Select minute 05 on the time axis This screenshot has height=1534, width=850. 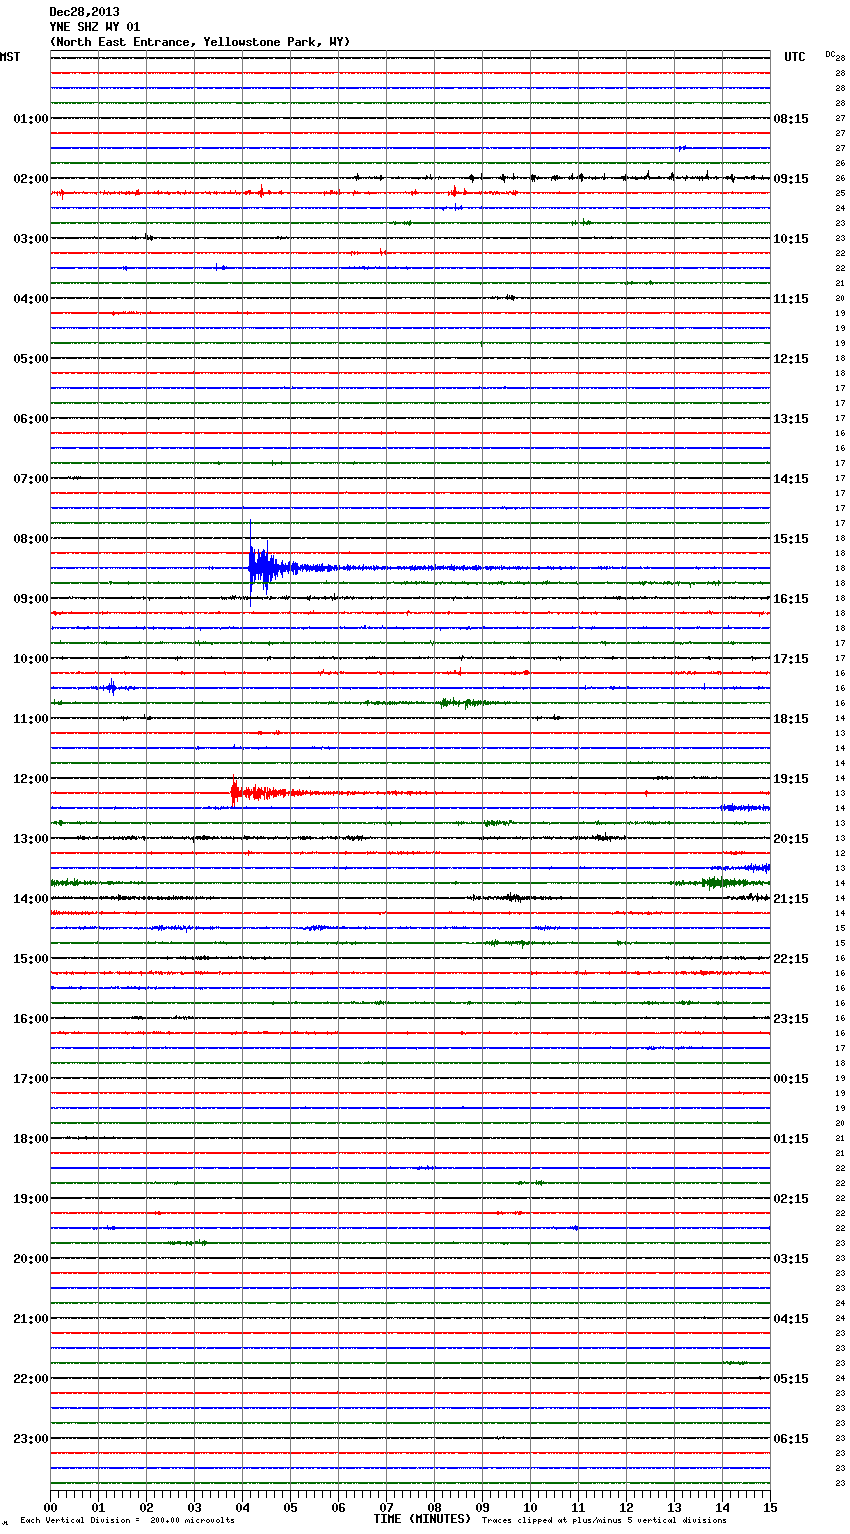tap(290, 1507)
